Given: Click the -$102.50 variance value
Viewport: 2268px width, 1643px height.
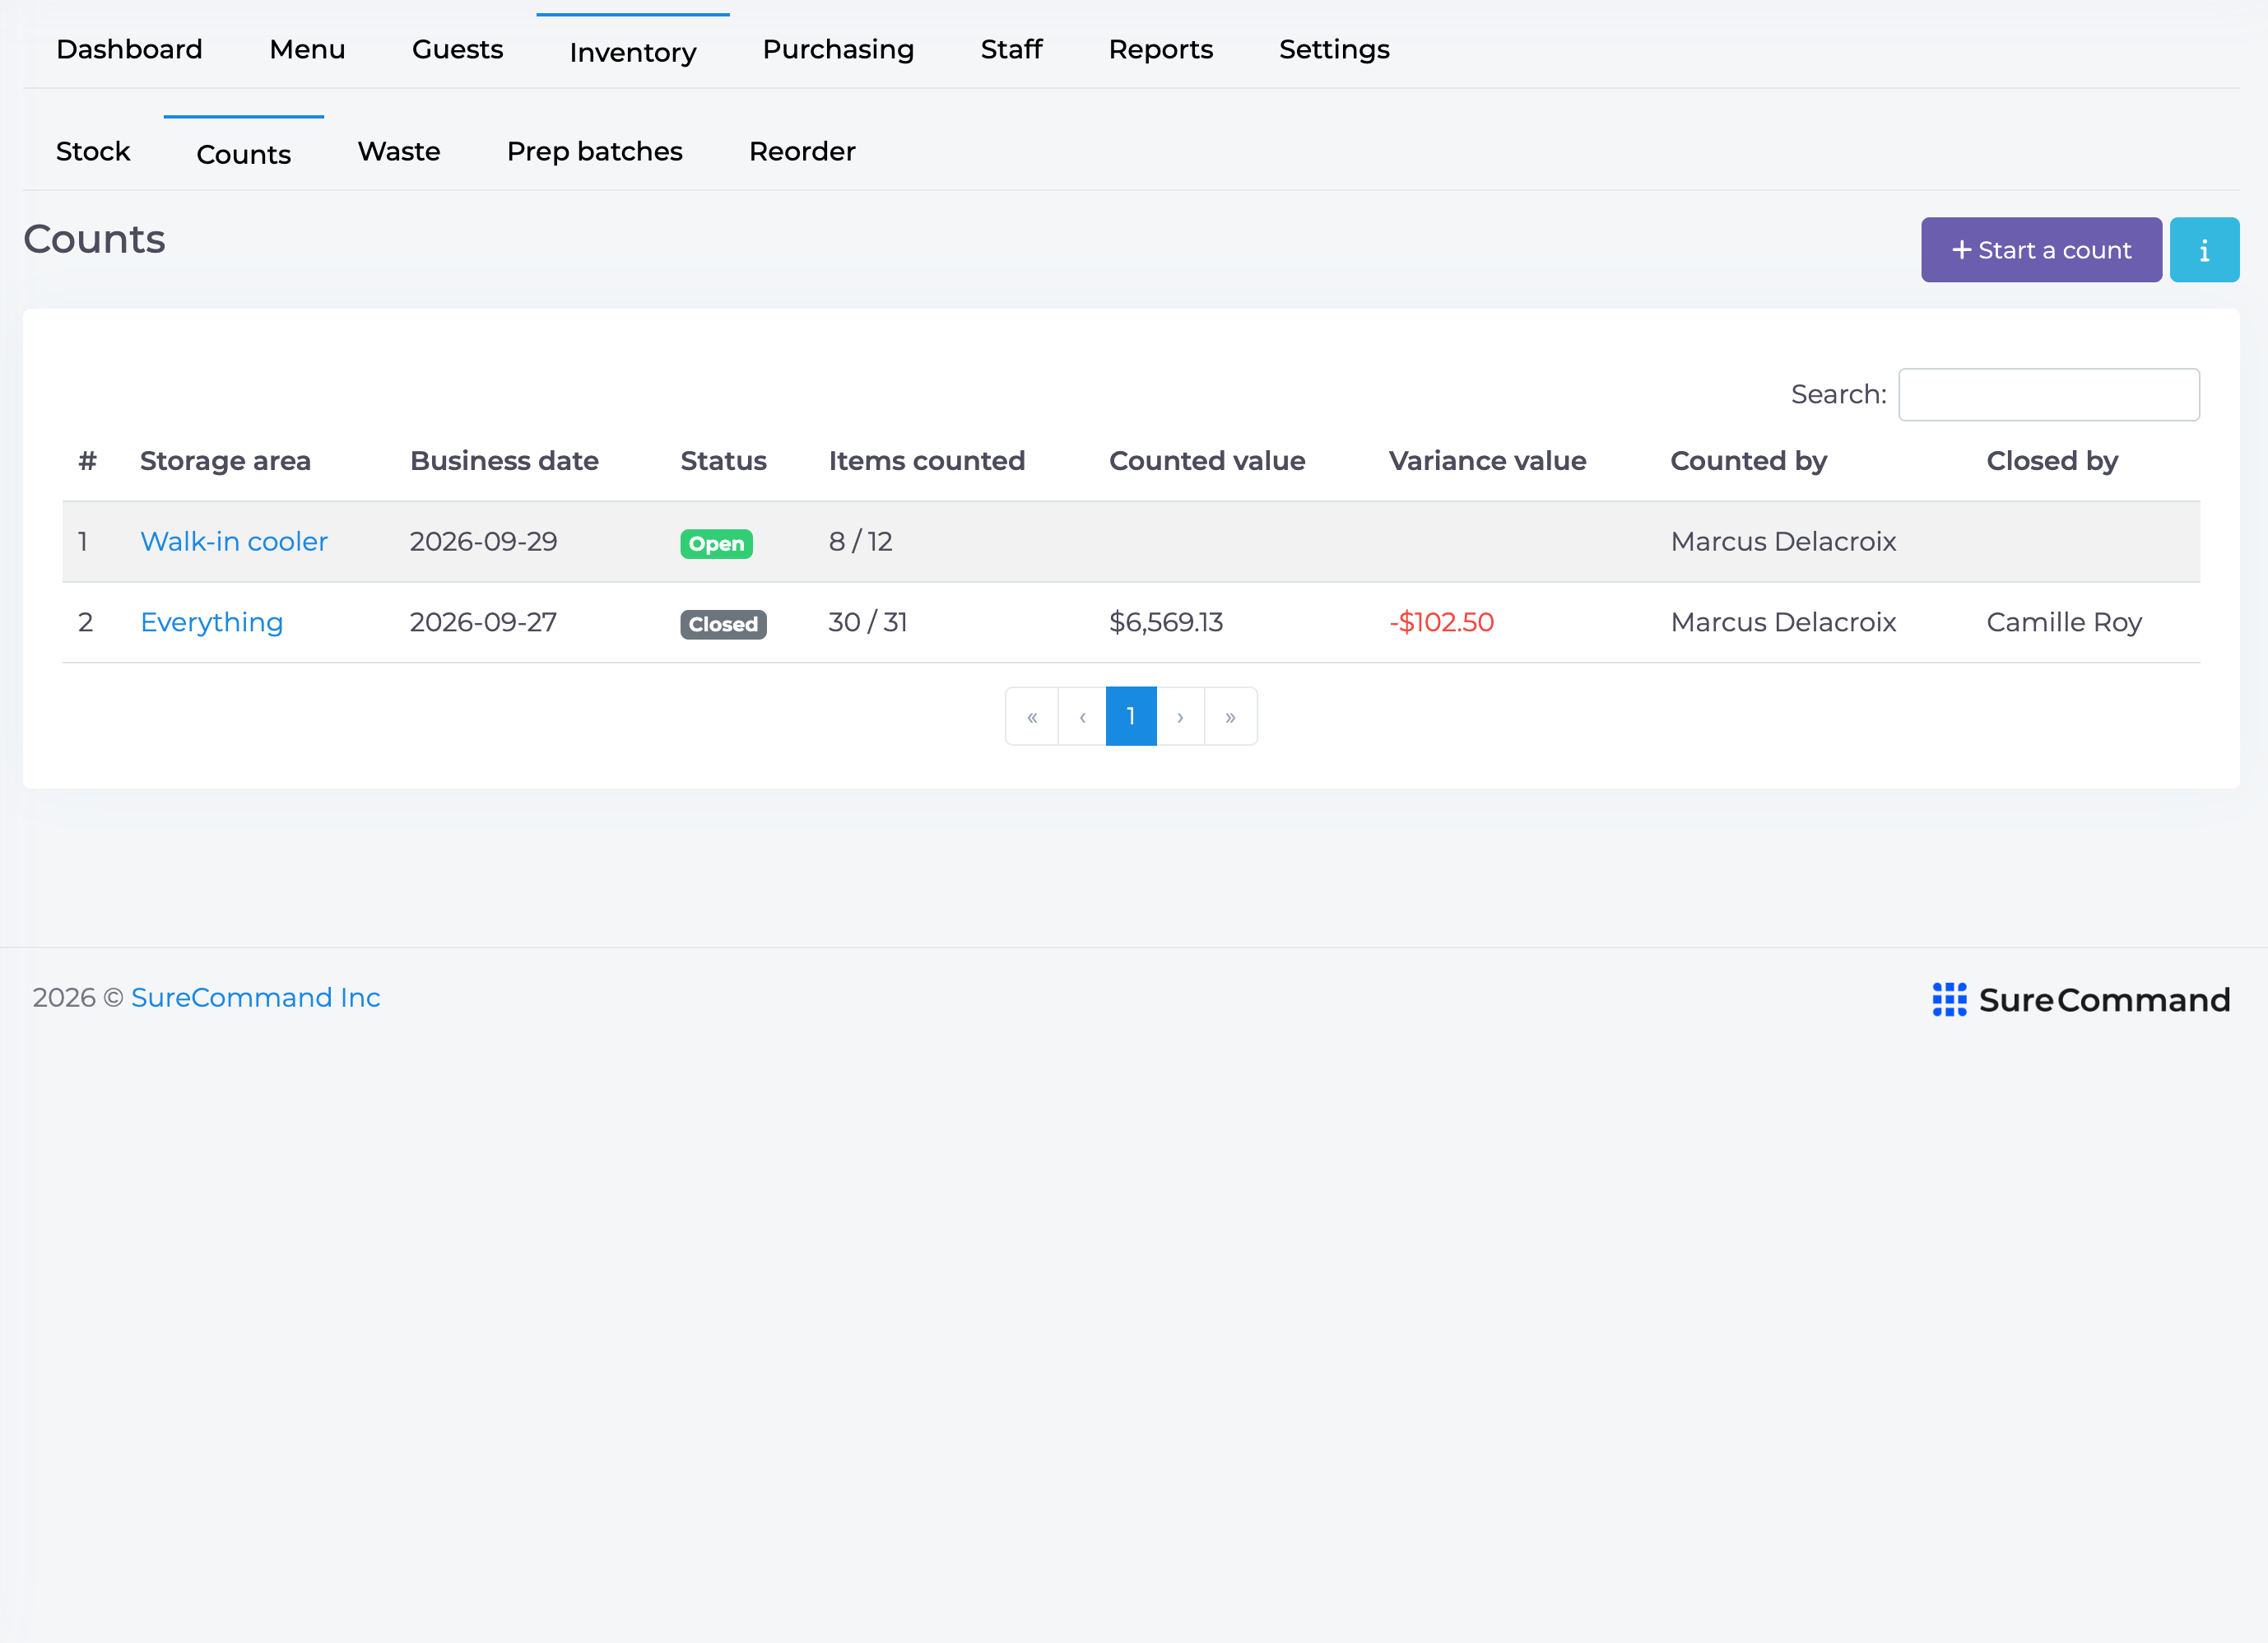Looking at the screenshot, I should click(1441, 622).
